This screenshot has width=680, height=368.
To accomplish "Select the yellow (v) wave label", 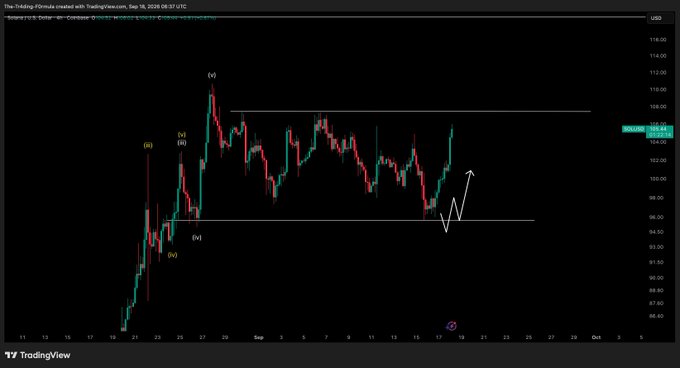I will [x=182, y=135].
